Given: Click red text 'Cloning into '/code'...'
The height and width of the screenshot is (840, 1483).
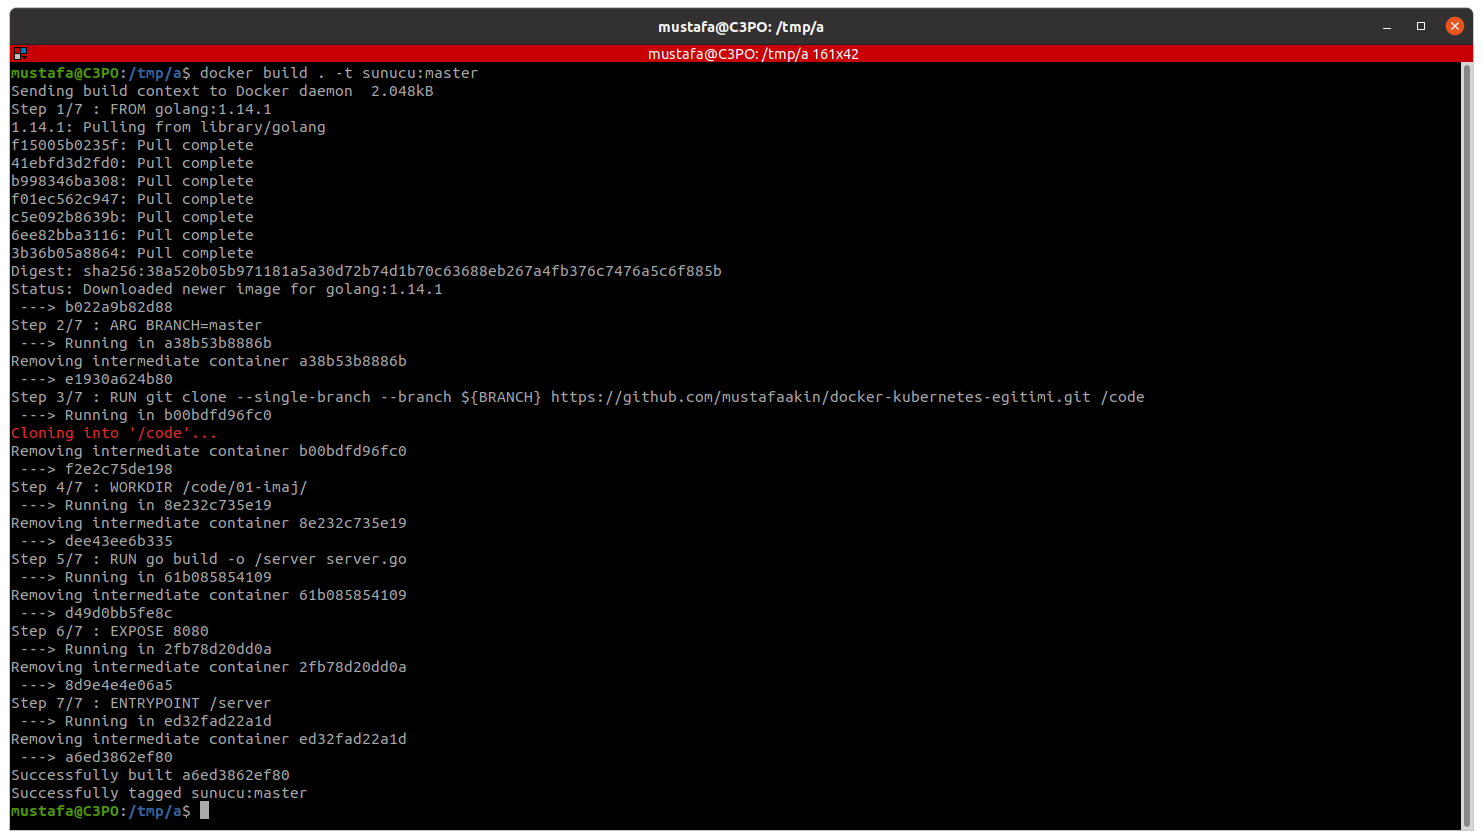Looking at the screenshot, I should coord(114,433).
